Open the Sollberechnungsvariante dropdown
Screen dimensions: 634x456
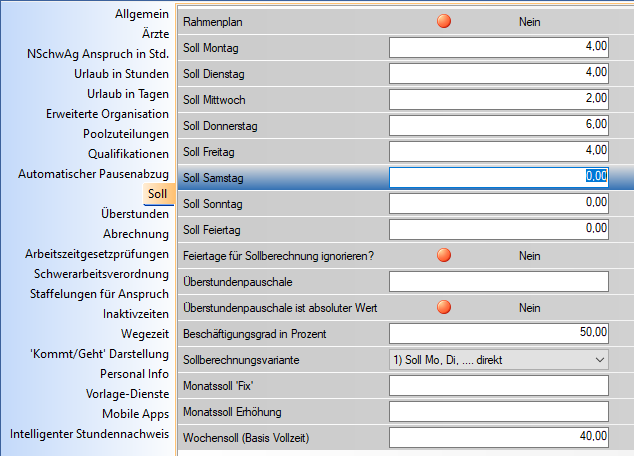coord(498,359)
